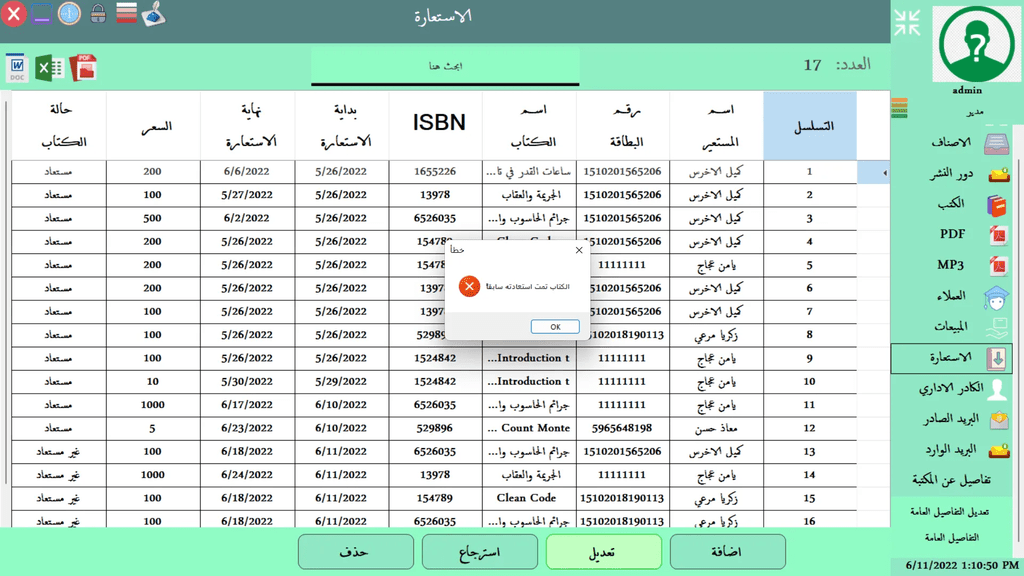The height and width of the screenshot is (576, 1024).
Task: Click the red striped color theme icon
Action: [x=126, y=13]
